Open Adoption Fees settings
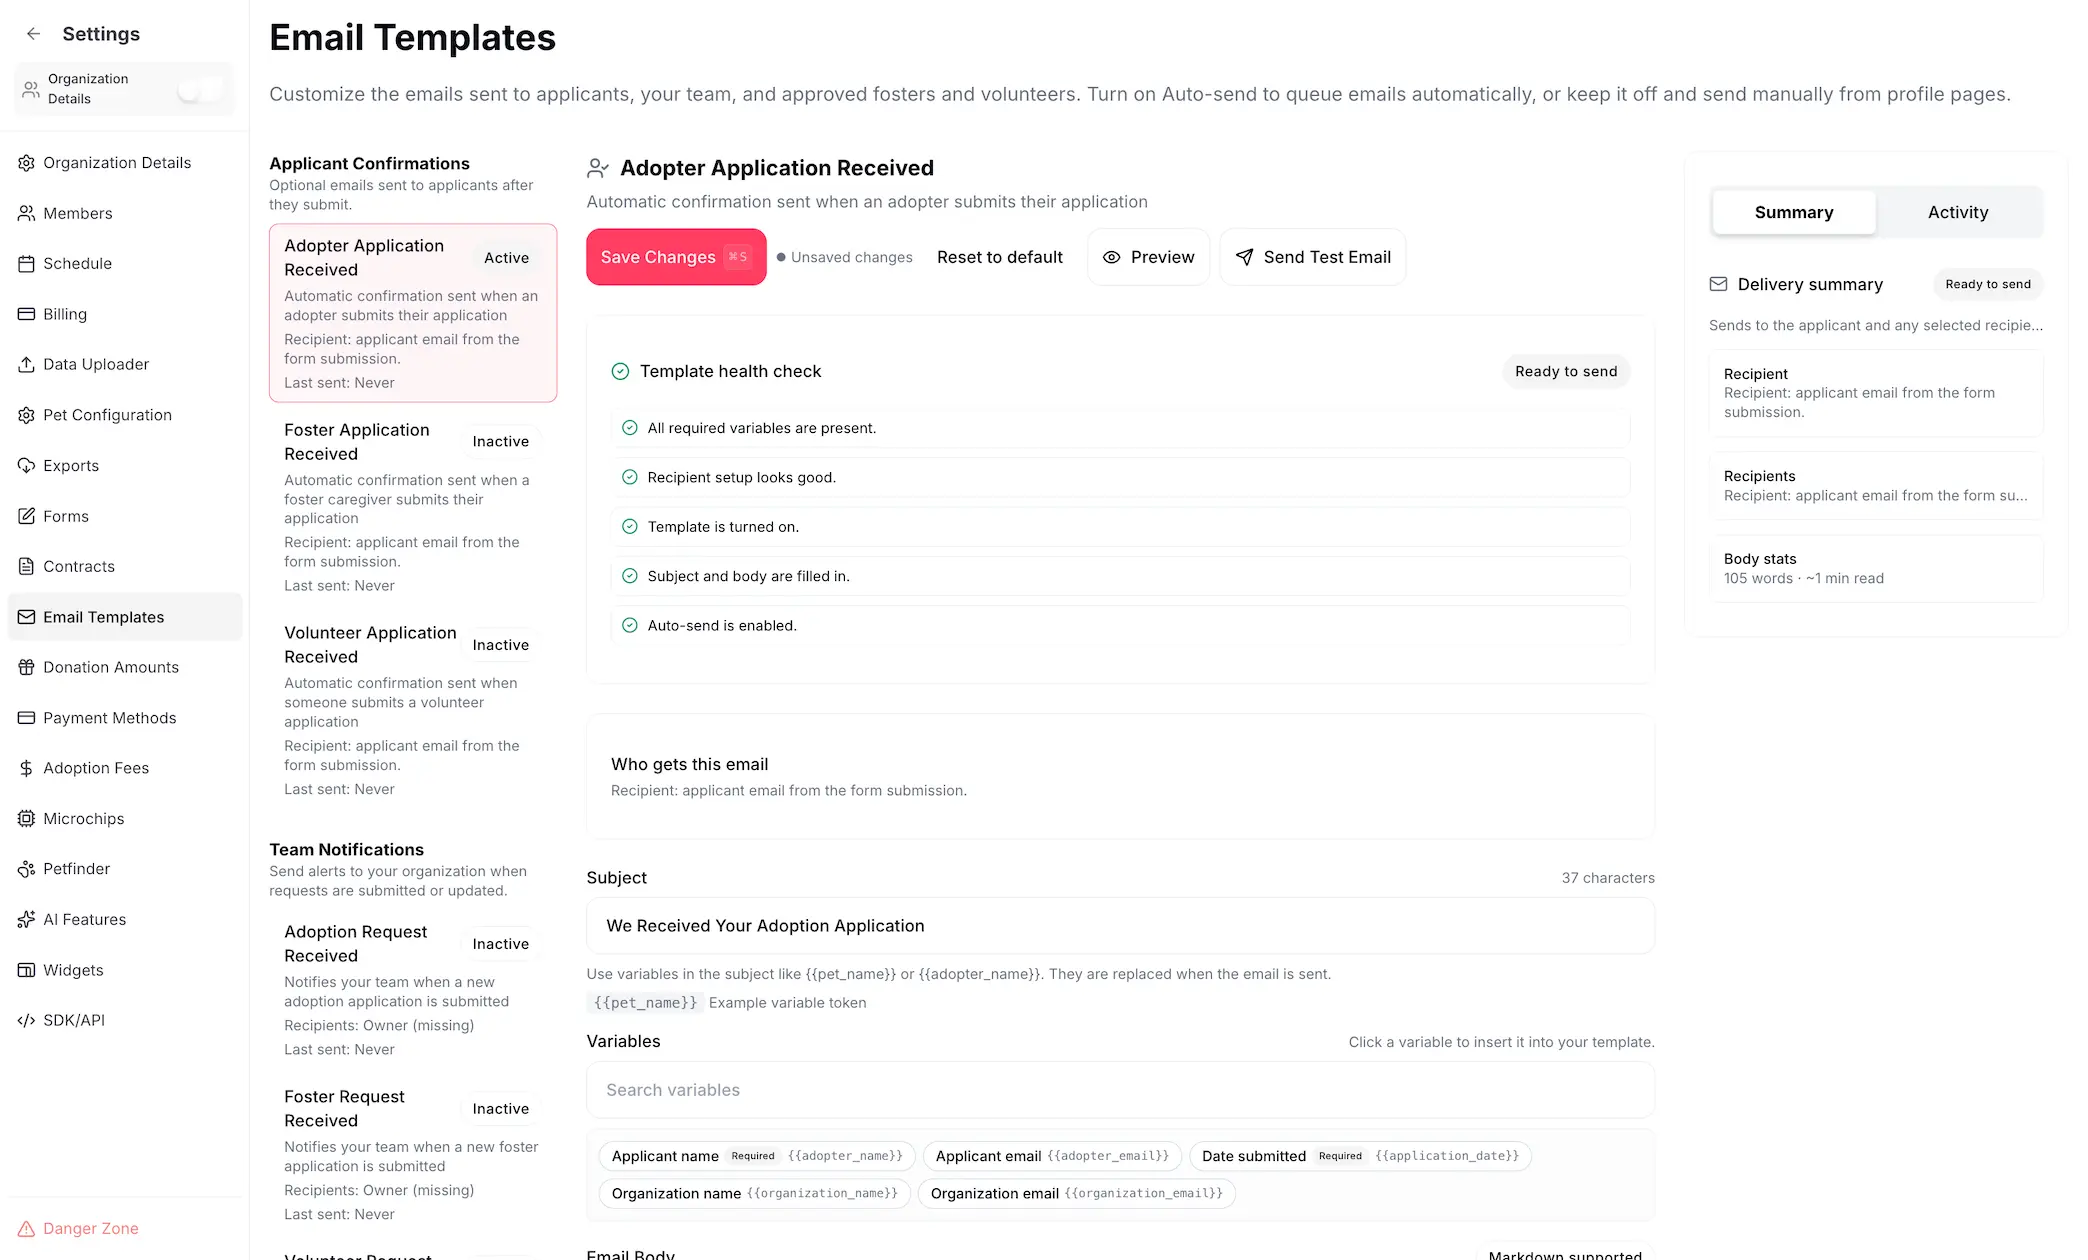Image resolution: width=2088 pixels, height=1260 pixels. pyautogui.click(x=96, y=768)
